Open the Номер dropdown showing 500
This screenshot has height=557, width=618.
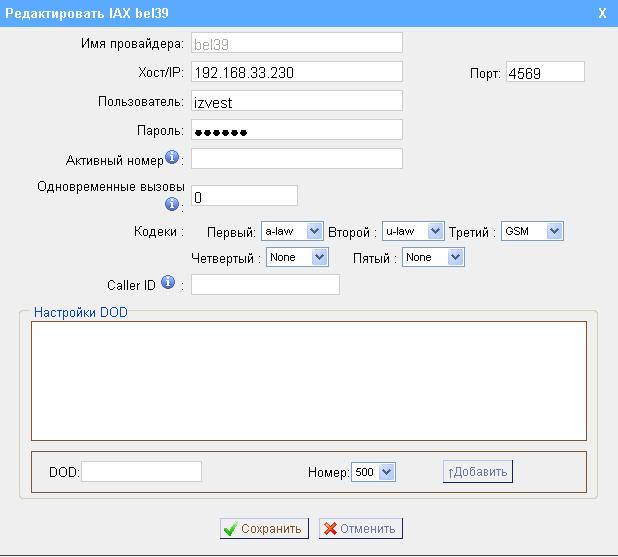click(374, 472)
